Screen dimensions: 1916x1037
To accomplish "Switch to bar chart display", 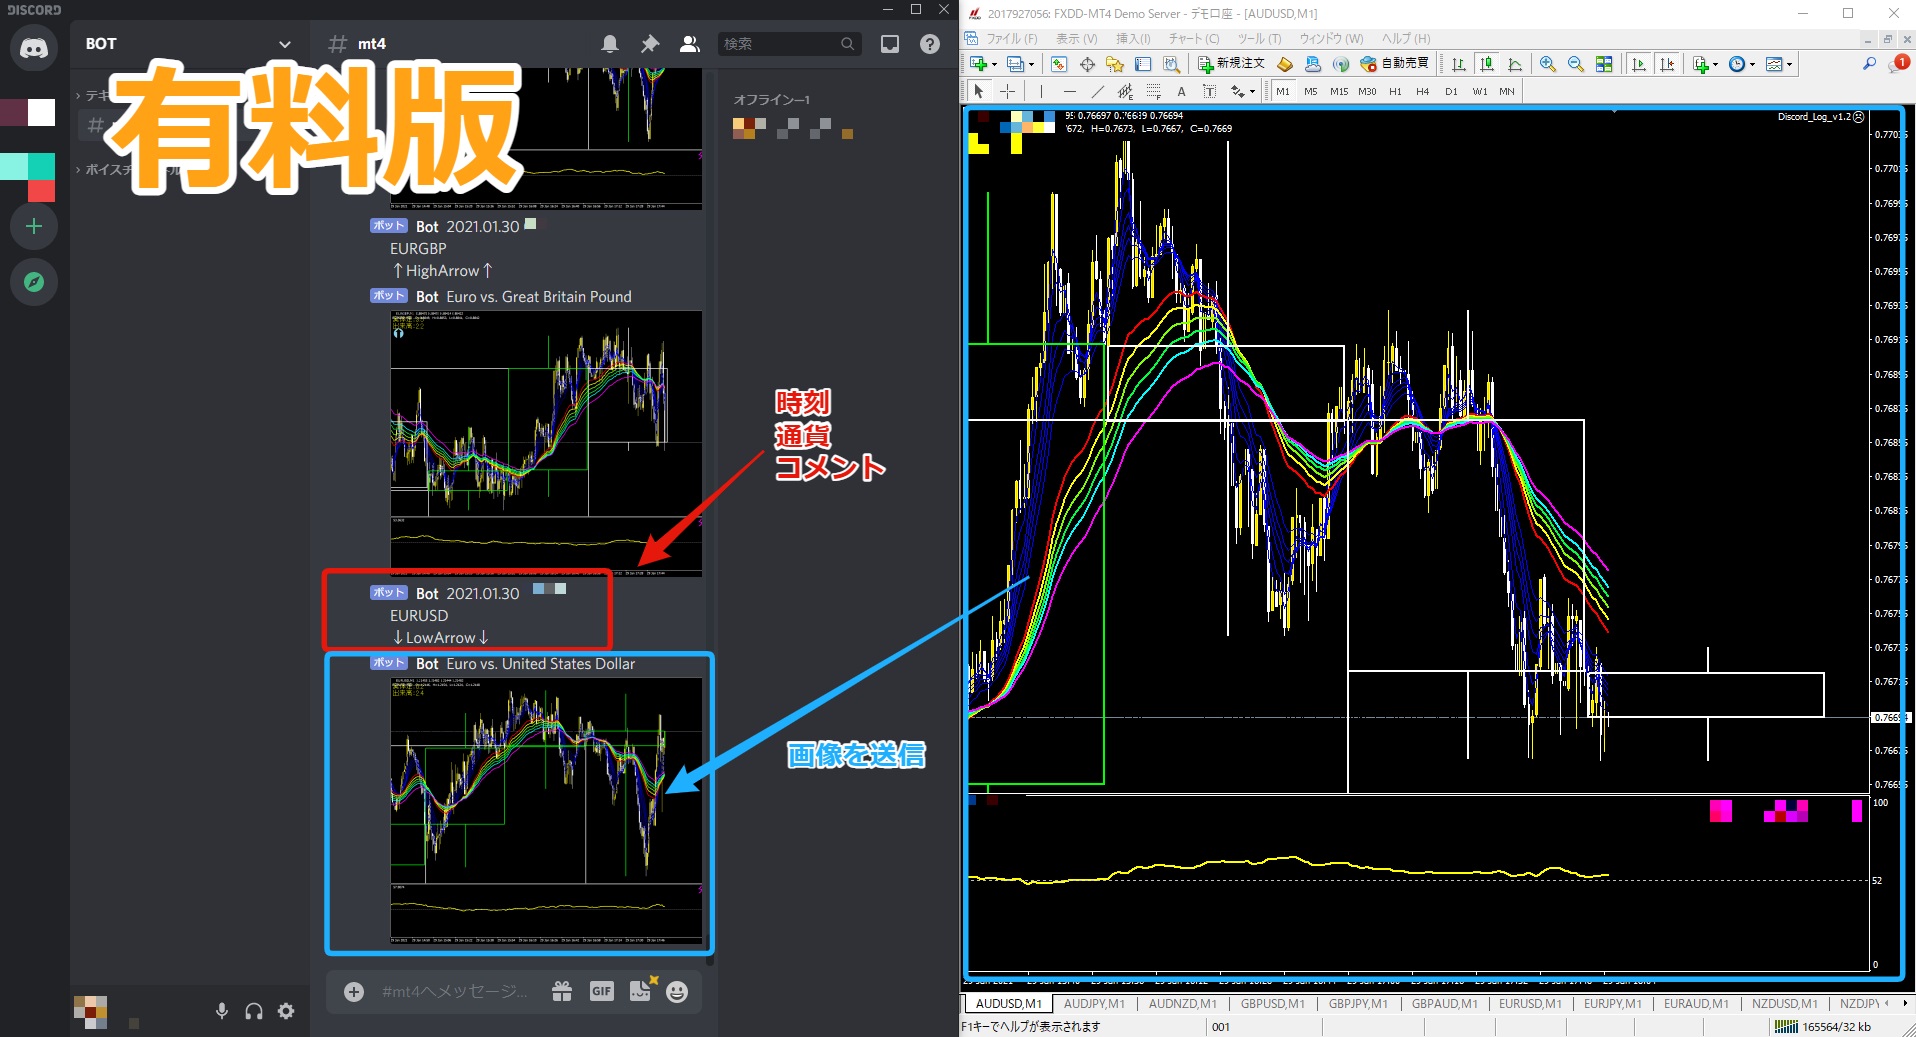I will tap(1459, 64).
